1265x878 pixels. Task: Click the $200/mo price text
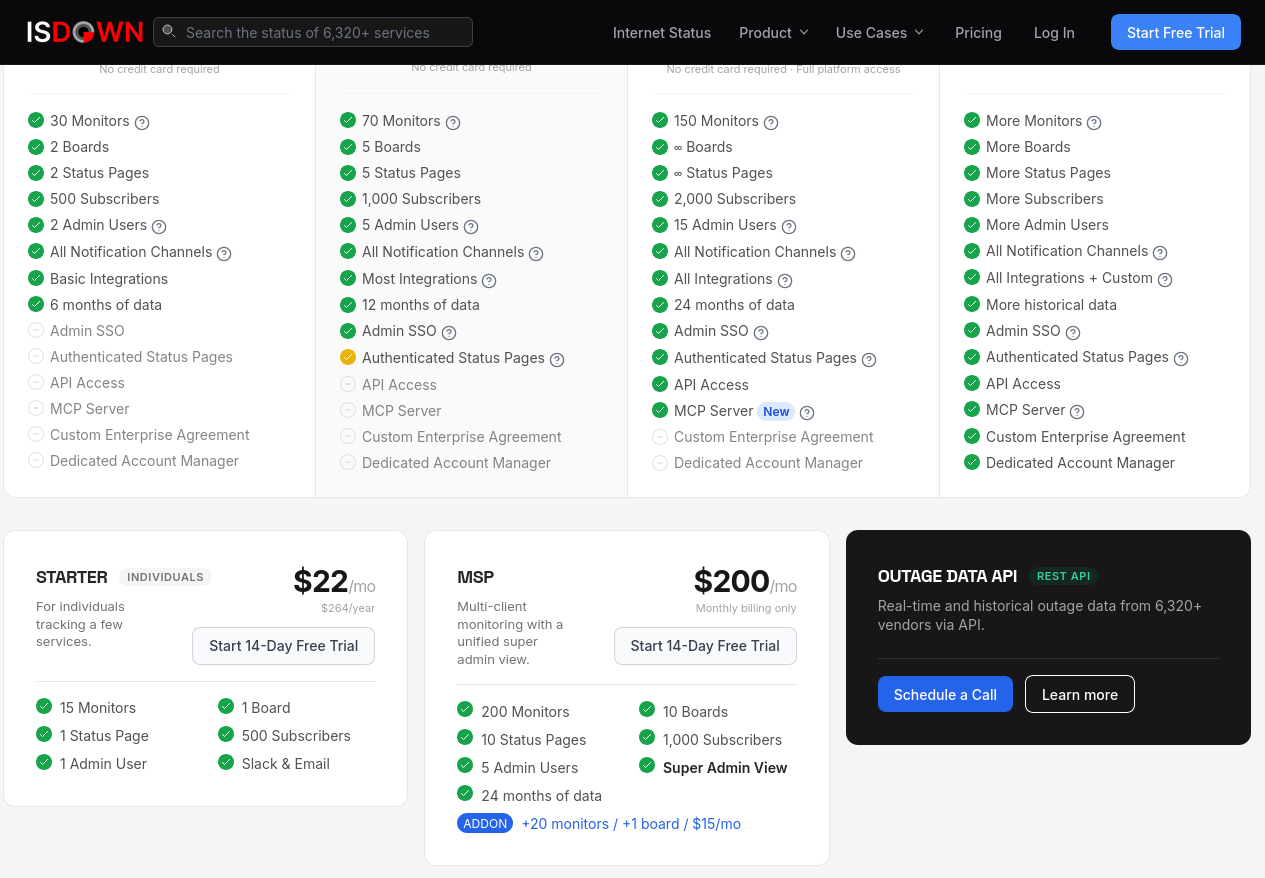click(x=745, y=581)
